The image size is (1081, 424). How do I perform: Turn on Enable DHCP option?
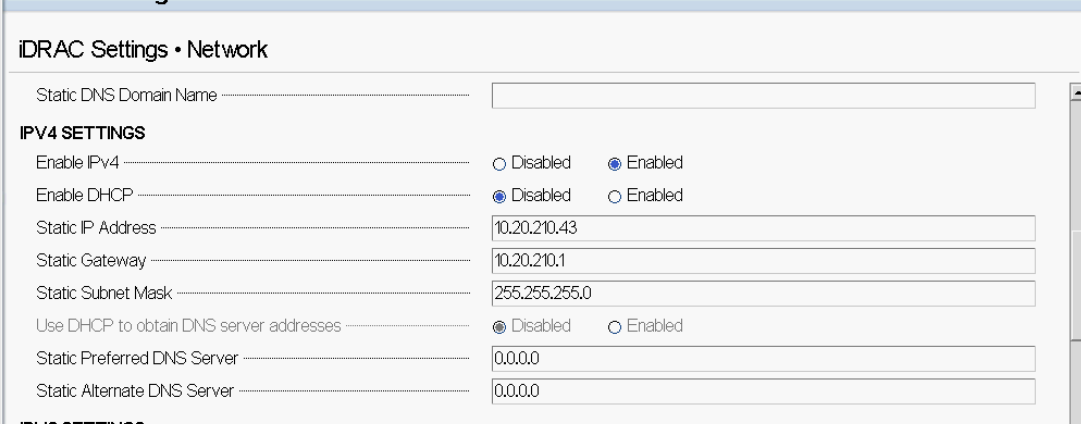[614, 195]
